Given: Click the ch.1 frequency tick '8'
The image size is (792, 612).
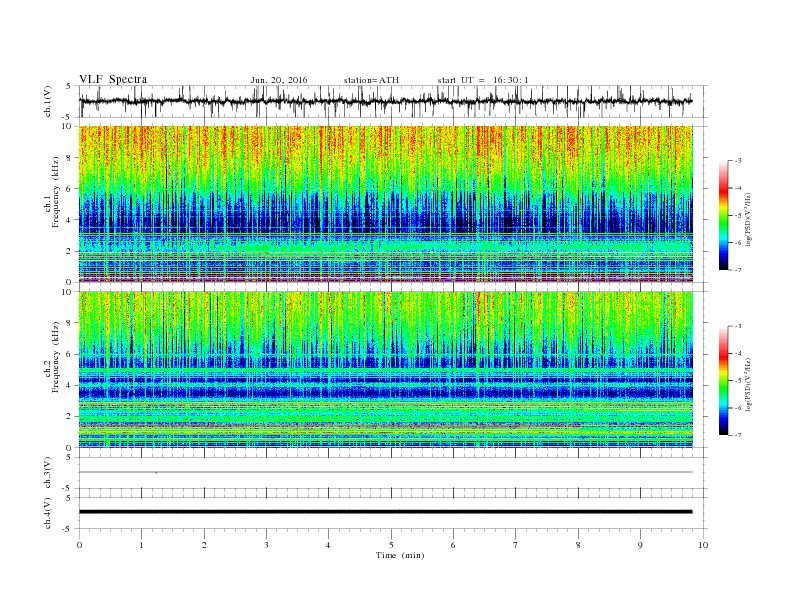Looking at the screenshot, I should pyautogui.click(x=69, y=158).
